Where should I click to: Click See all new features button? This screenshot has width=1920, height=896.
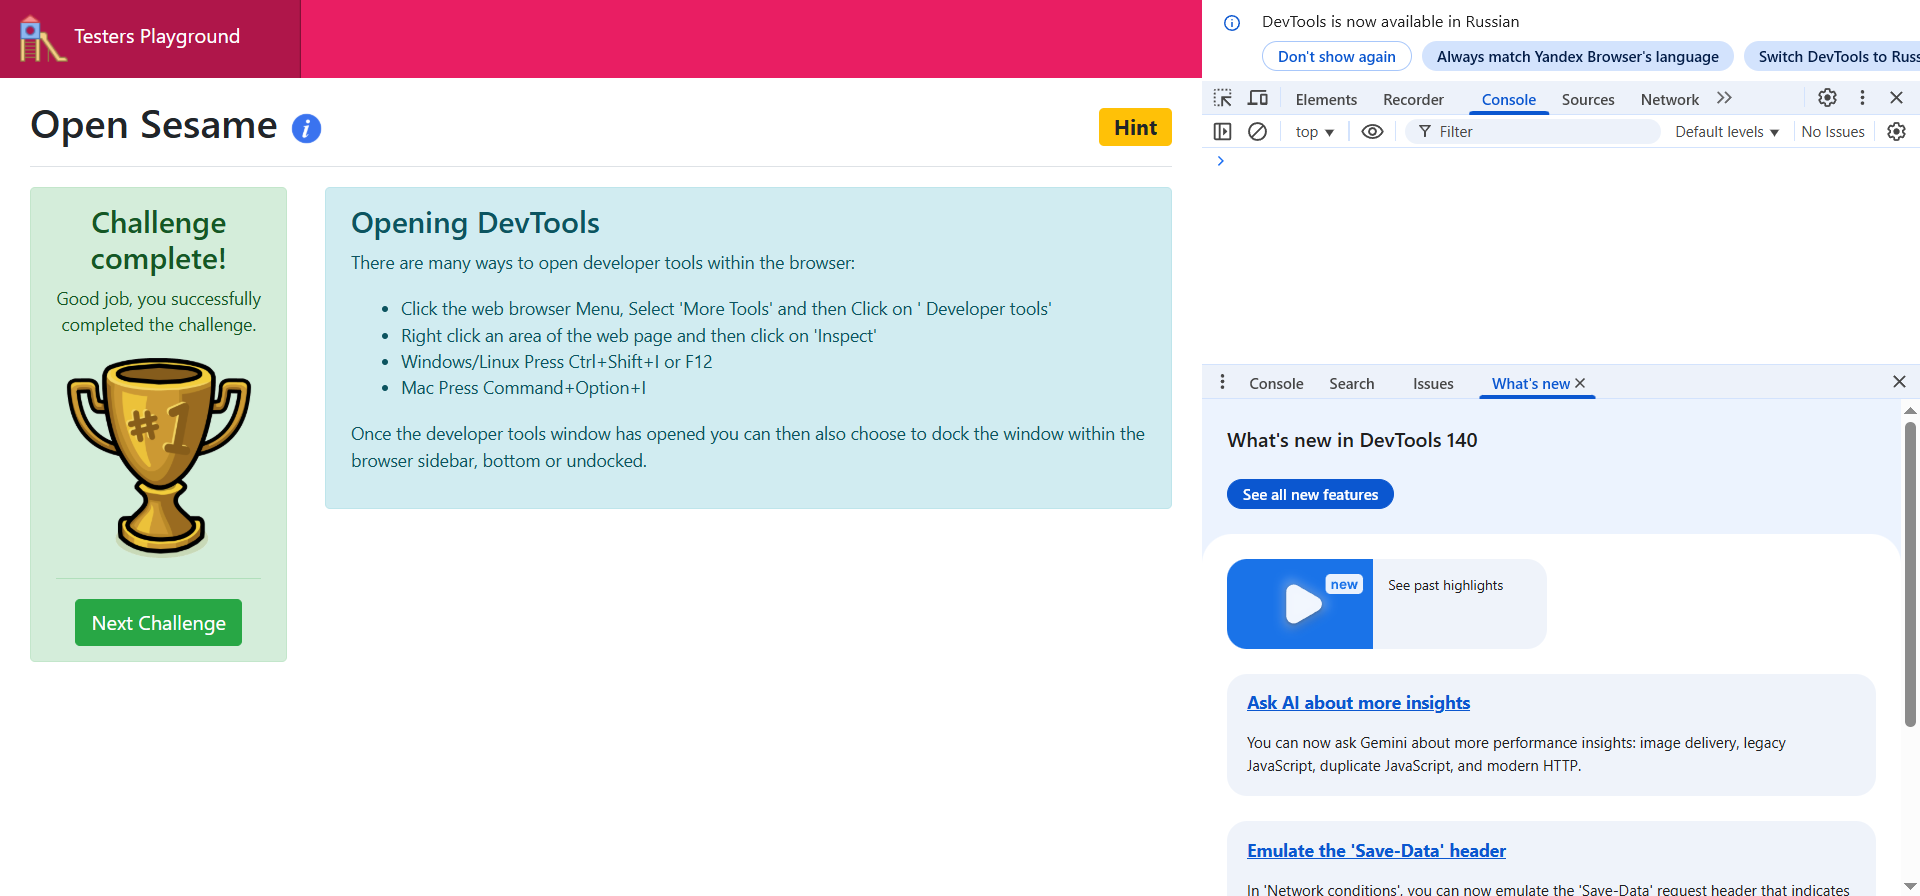tap(1310, 494)
